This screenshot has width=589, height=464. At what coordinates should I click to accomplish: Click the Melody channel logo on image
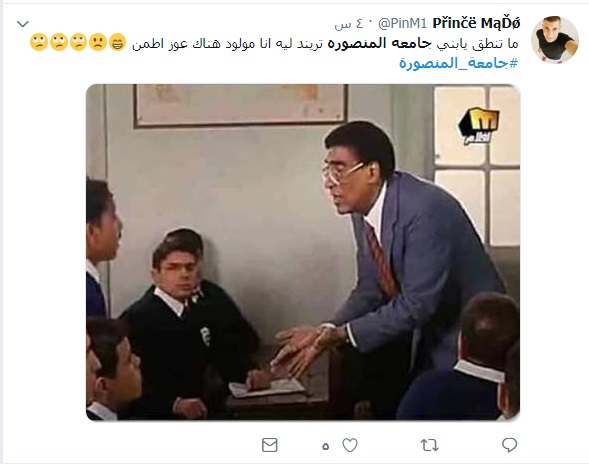479,125
